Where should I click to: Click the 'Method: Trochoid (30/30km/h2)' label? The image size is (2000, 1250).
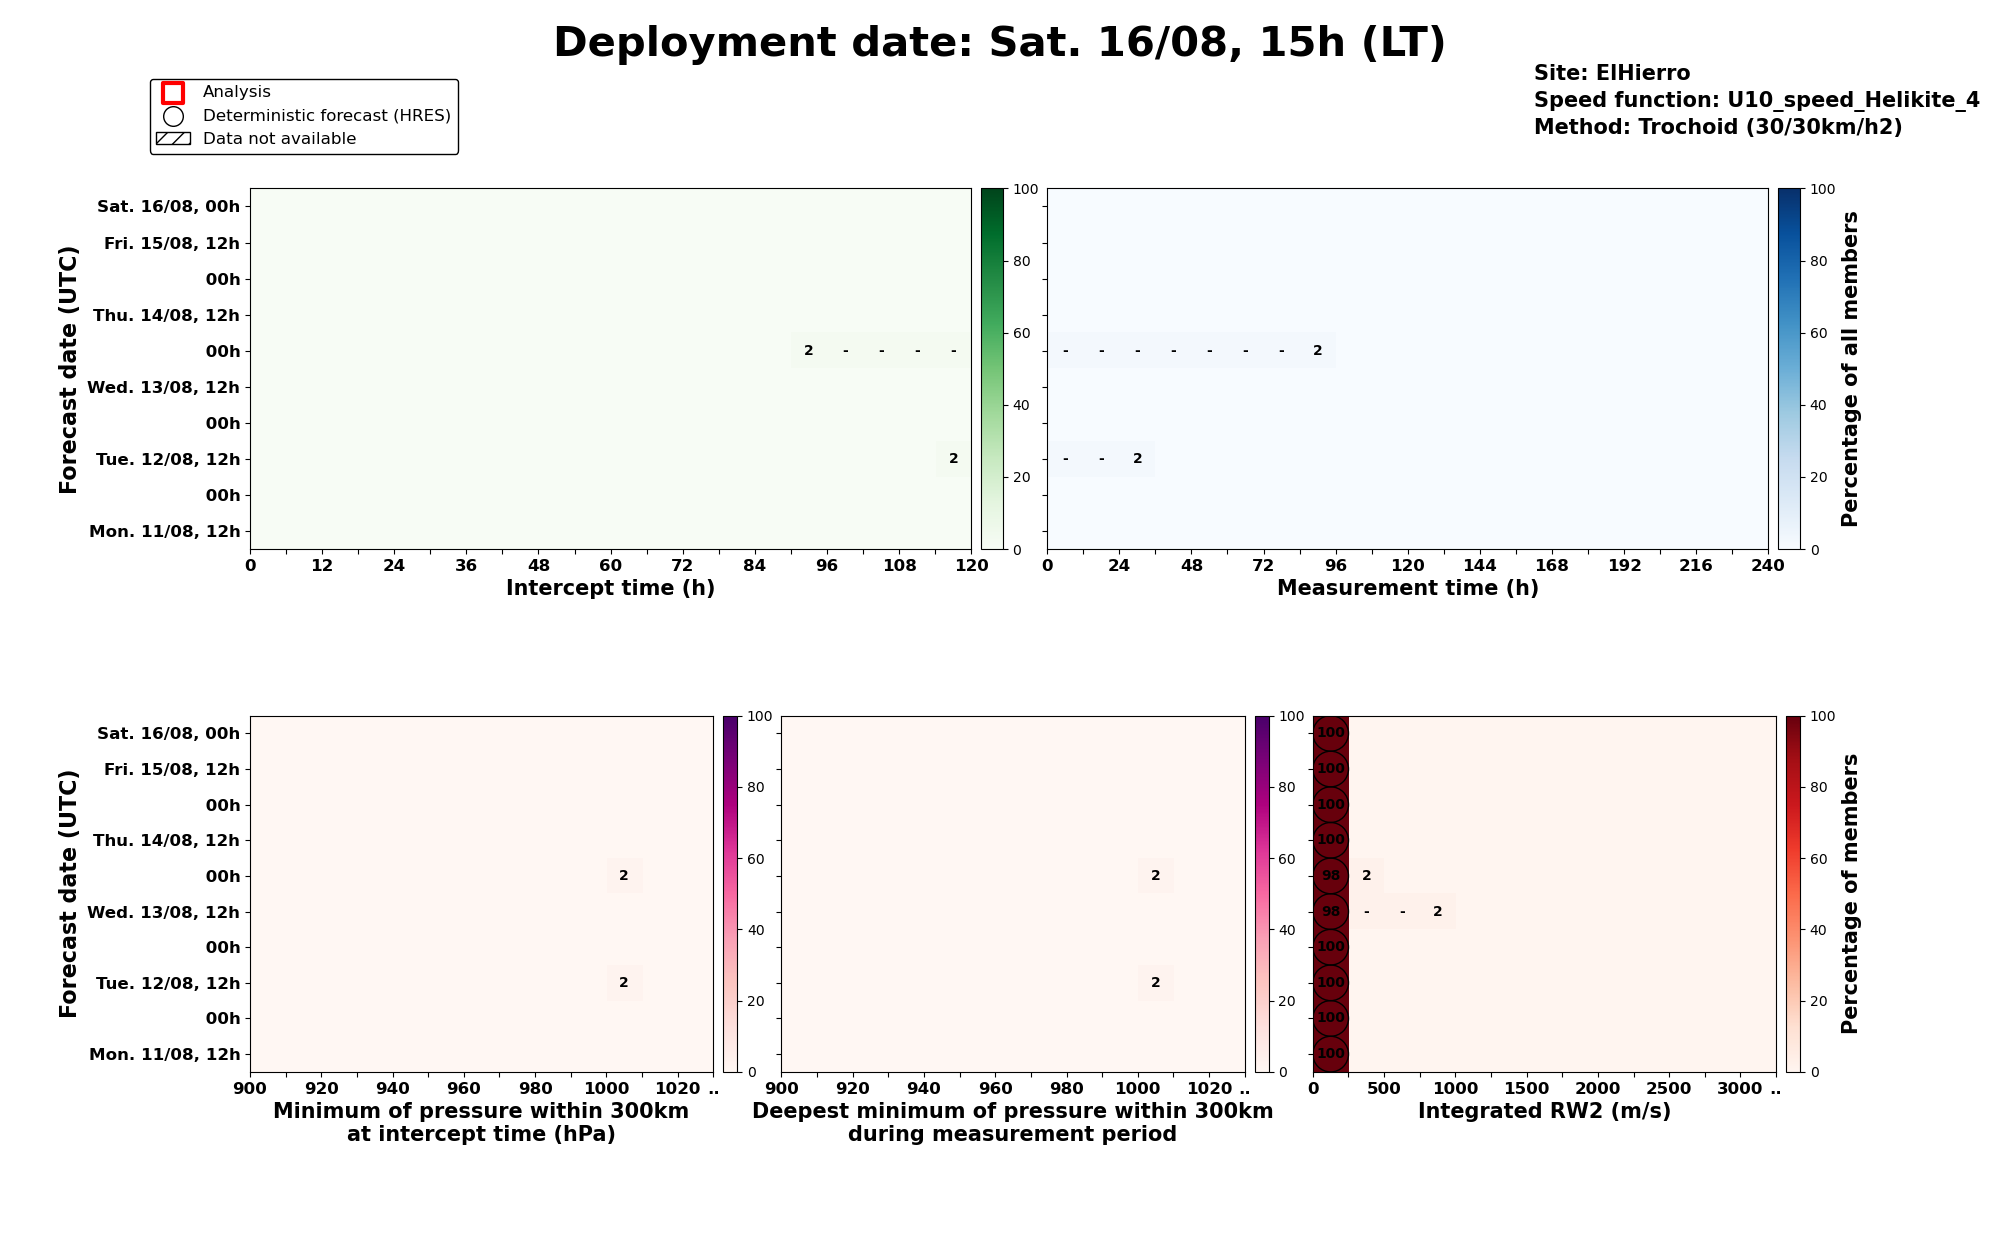tap(1718, 127)
